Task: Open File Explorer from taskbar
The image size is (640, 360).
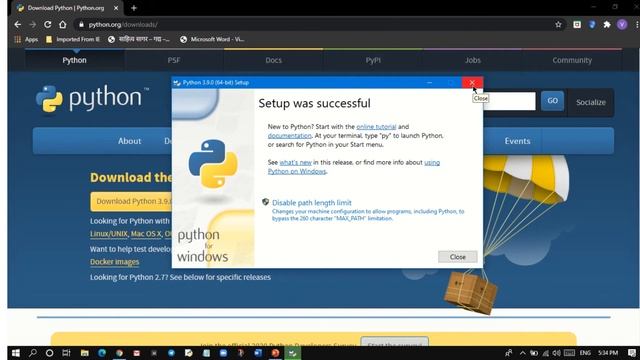Action: click(x=84, y=353)
